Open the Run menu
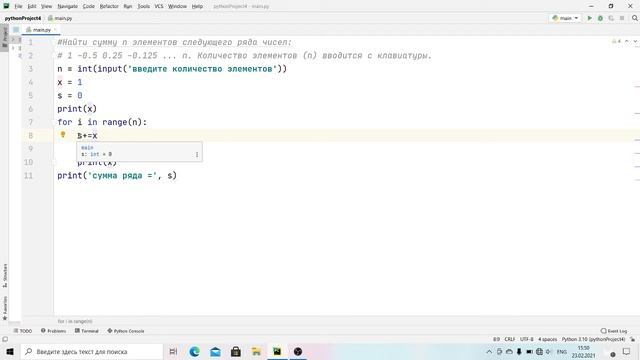 pyautogui.click(x=128, y=6)
